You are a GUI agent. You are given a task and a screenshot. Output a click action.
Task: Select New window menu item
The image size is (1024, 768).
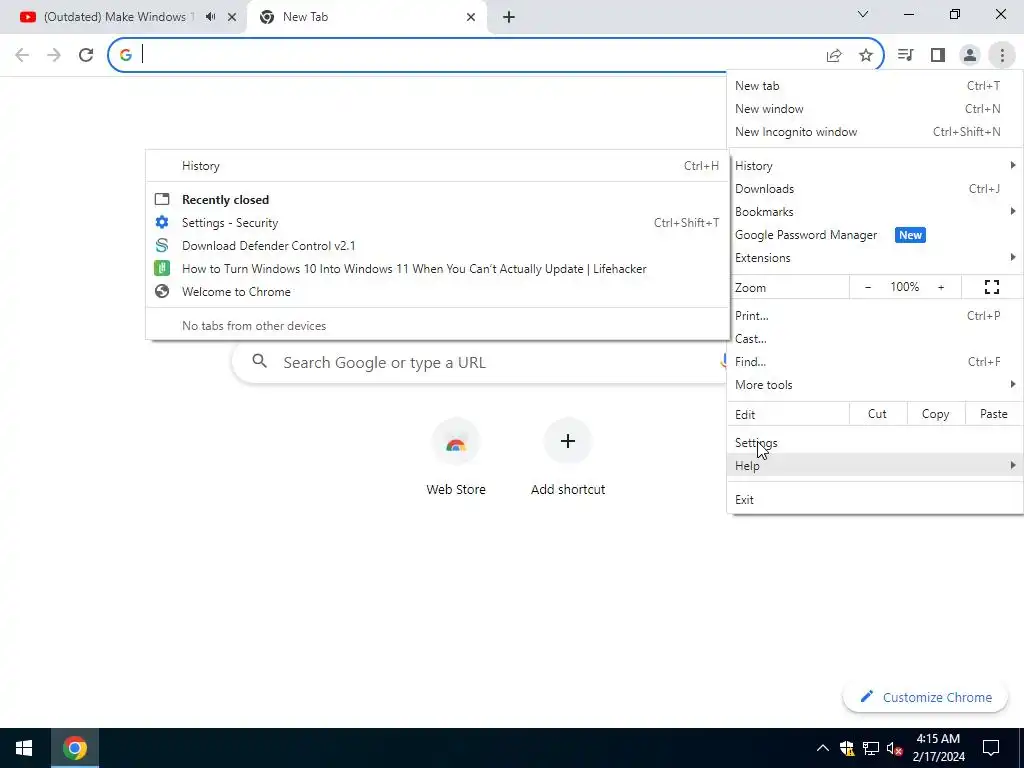874,108
